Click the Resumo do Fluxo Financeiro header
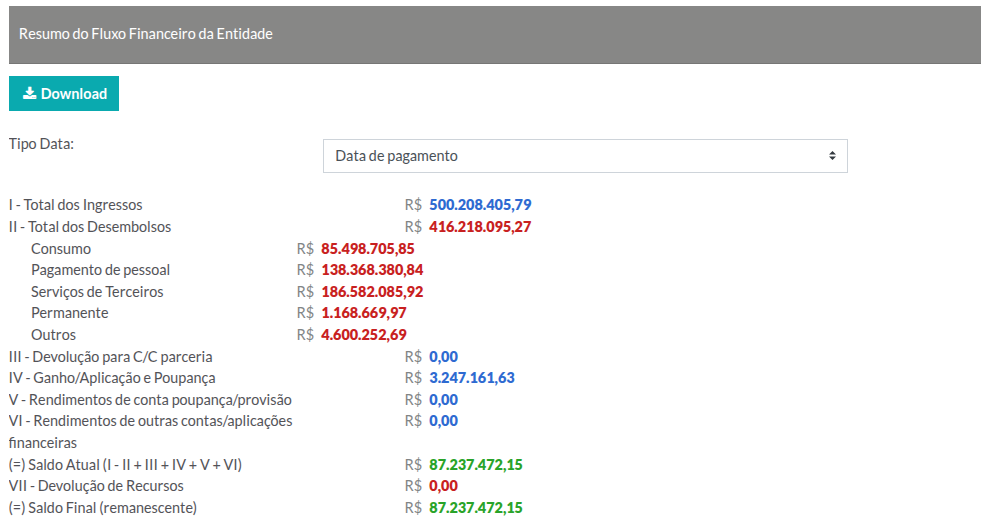Screen dimensions: 991x523 click(146, 34)
